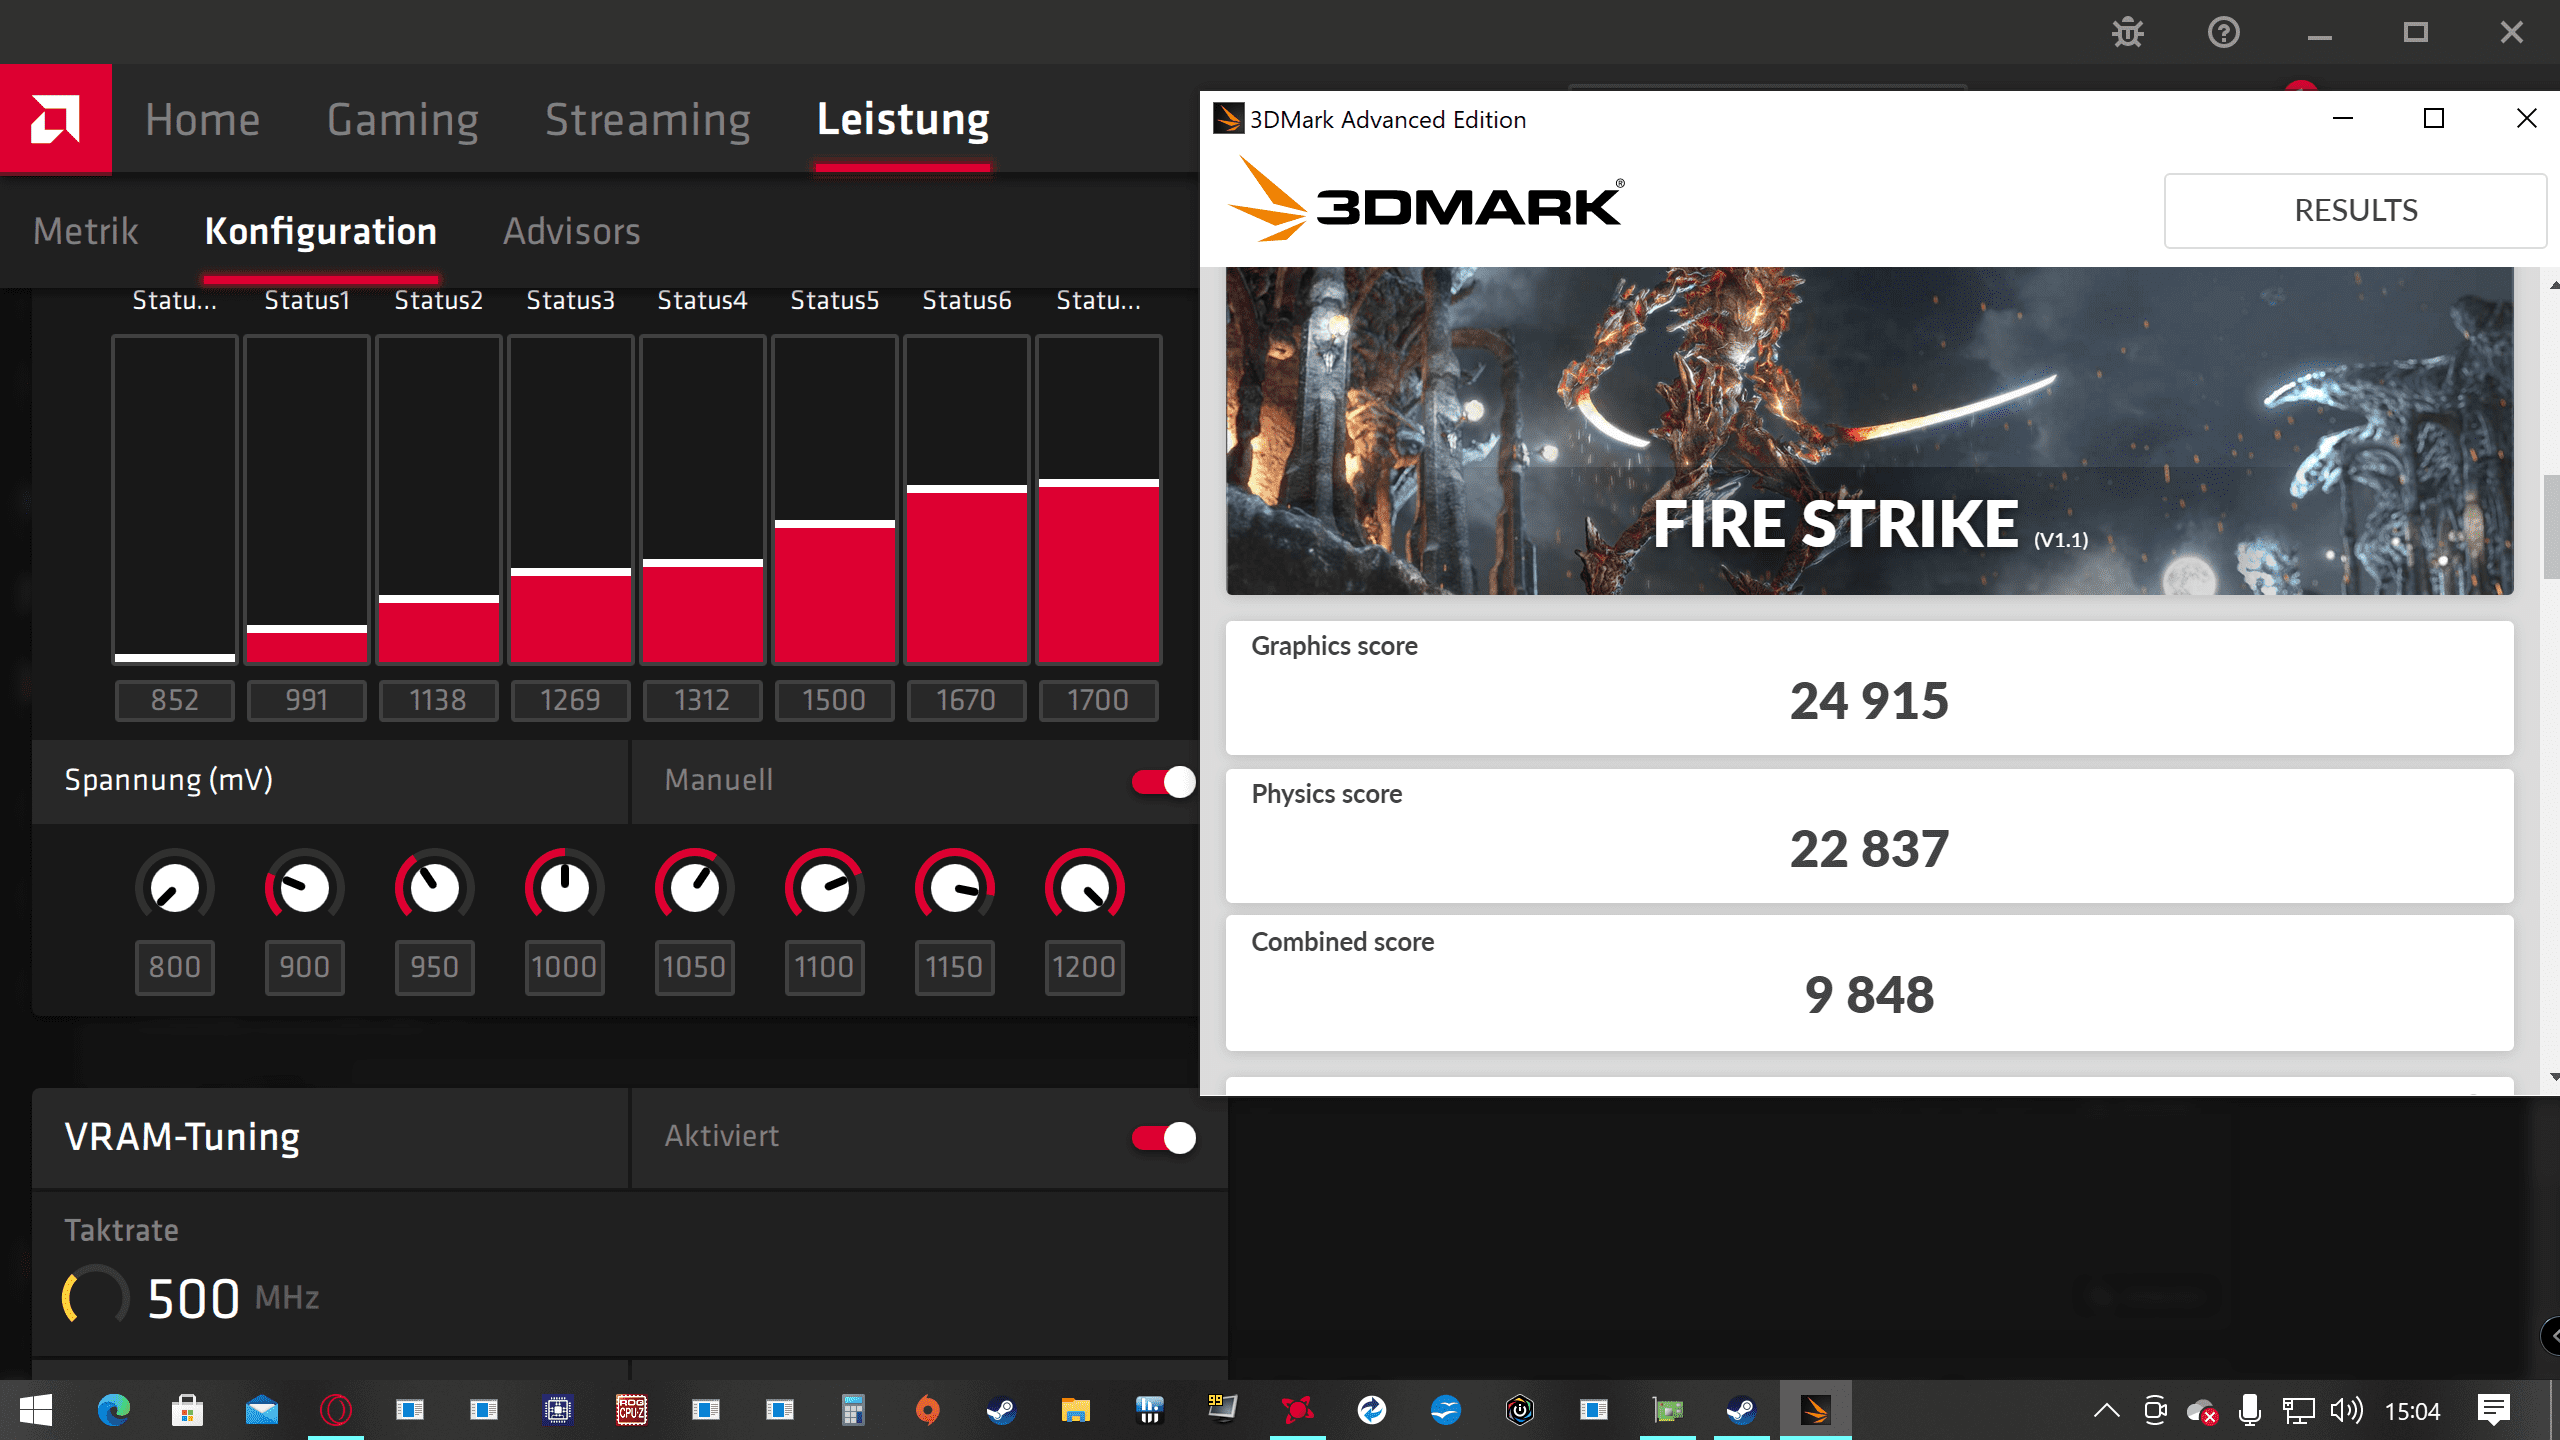The width and height of the screenshot is (2560, 1440).
Task: Open Opera browser from the taskbar
Action: (335, 1410)
